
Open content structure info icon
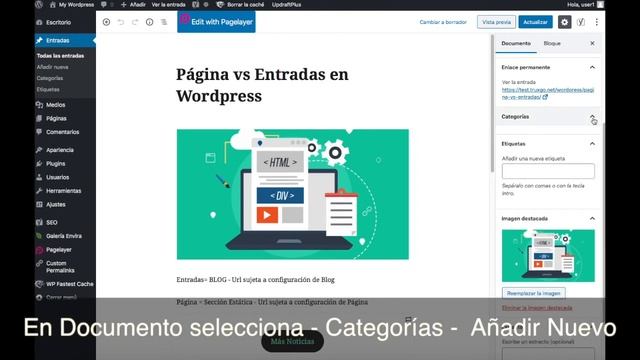tap(149, 22)
